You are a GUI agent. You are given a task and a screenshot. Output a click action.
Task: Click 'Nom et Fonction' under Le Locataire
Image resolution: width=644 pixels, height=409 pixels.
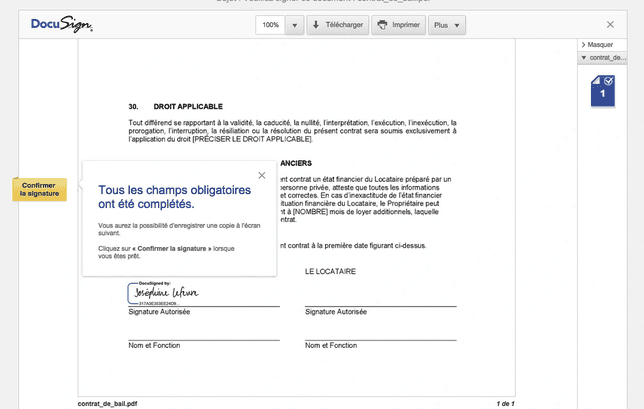pyautogui.click(x=331, y=345)
